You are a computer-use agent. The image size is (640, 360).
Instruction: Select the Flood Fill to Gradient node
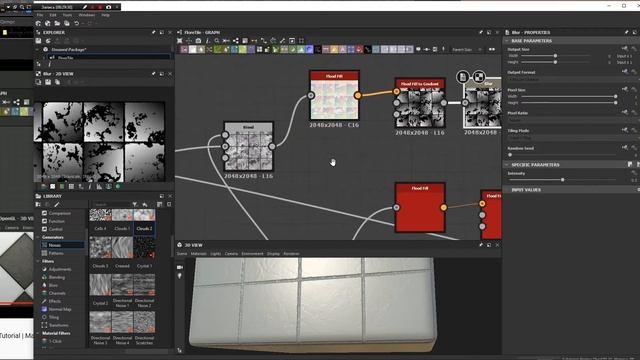(420, 103)
